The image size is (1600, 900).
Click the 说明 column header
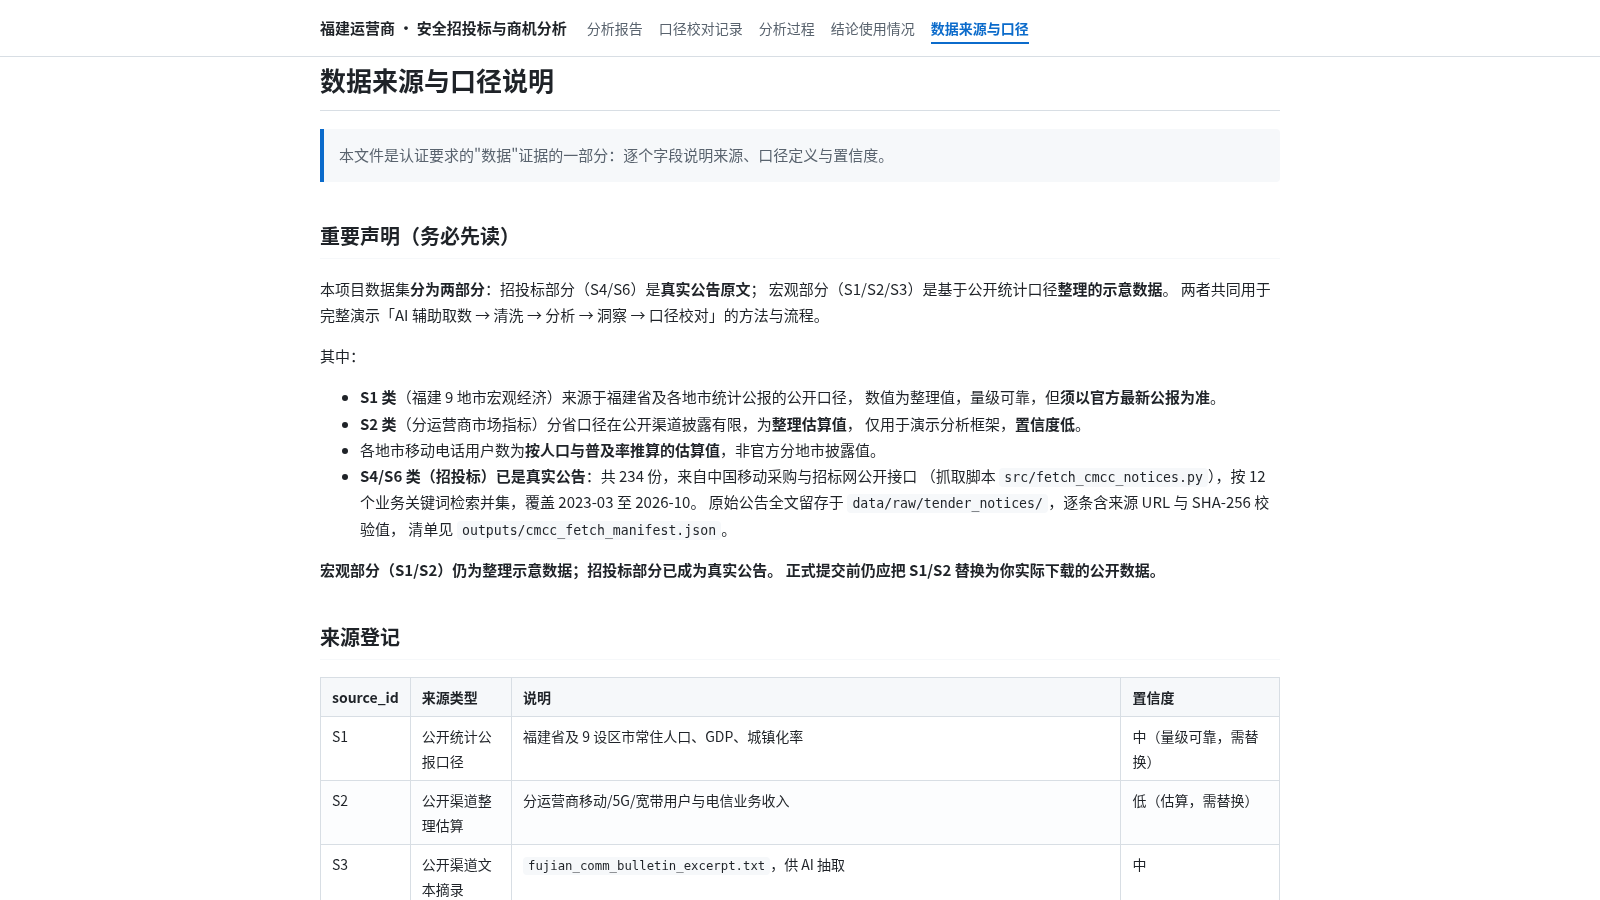816,698
